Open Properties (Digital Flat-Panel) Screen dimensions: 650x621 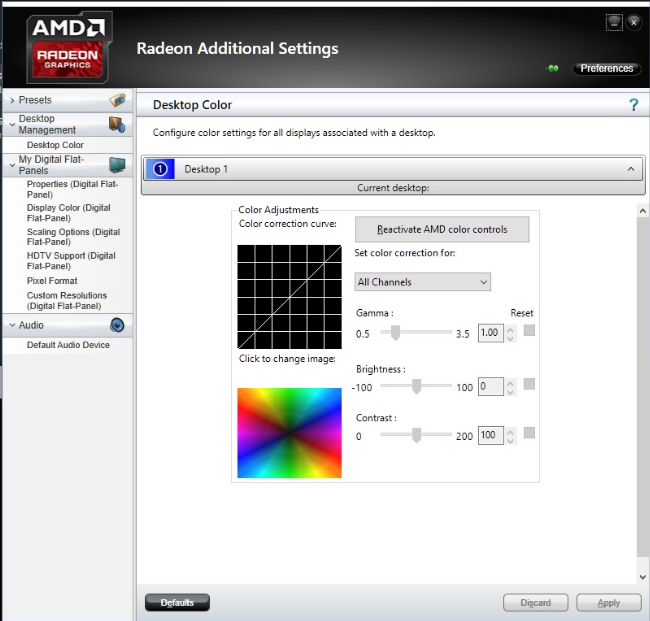(72, 189)
